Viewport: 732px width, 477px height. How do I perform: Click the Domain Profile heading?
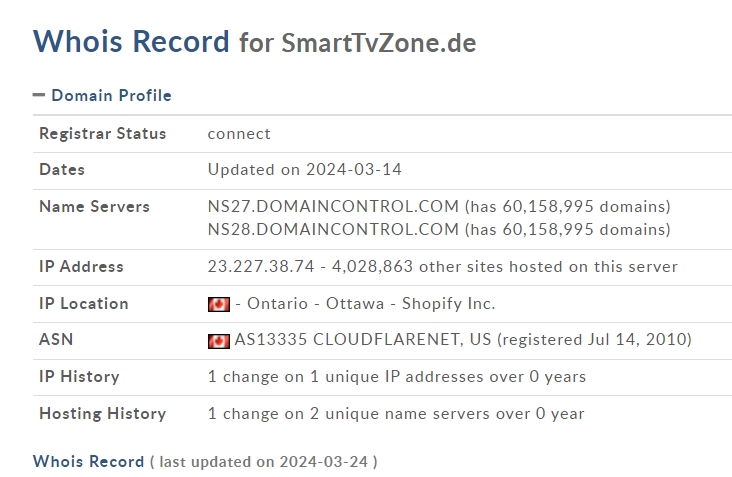111,95
